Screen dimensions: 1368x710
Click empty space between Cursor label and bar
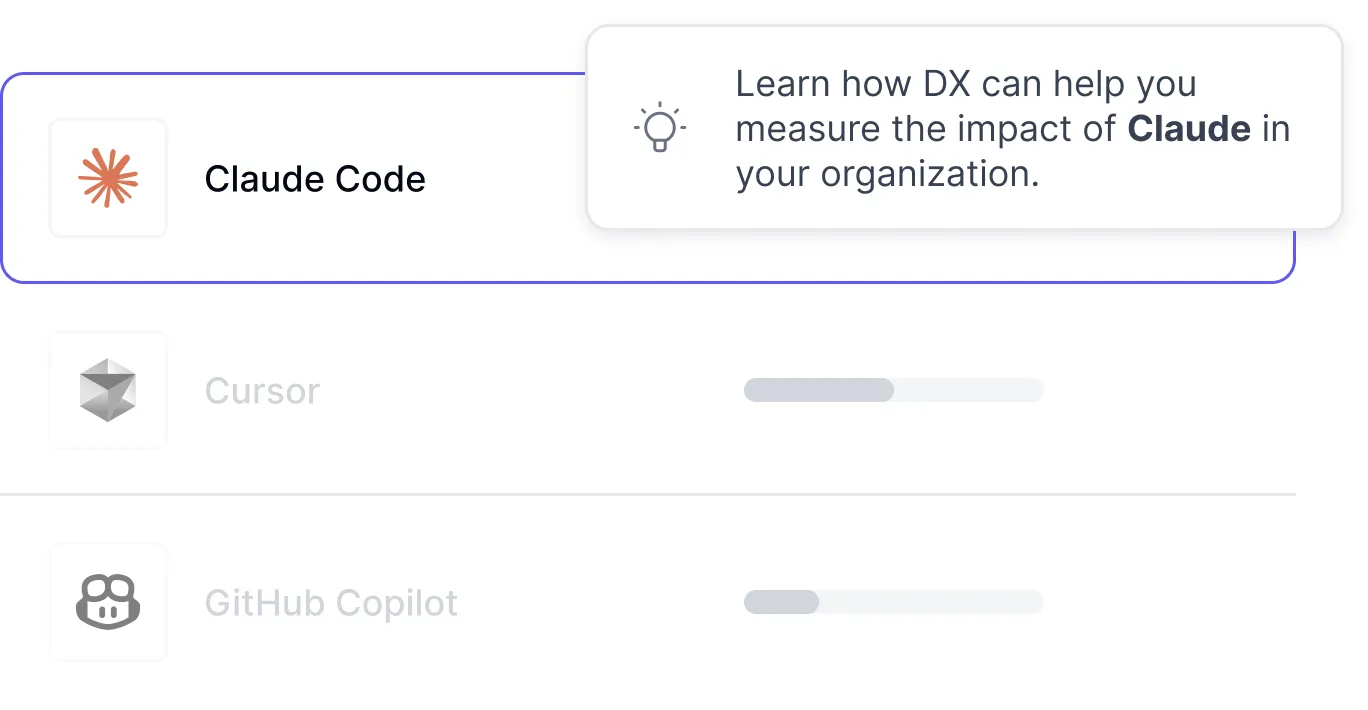coord(530,390)
